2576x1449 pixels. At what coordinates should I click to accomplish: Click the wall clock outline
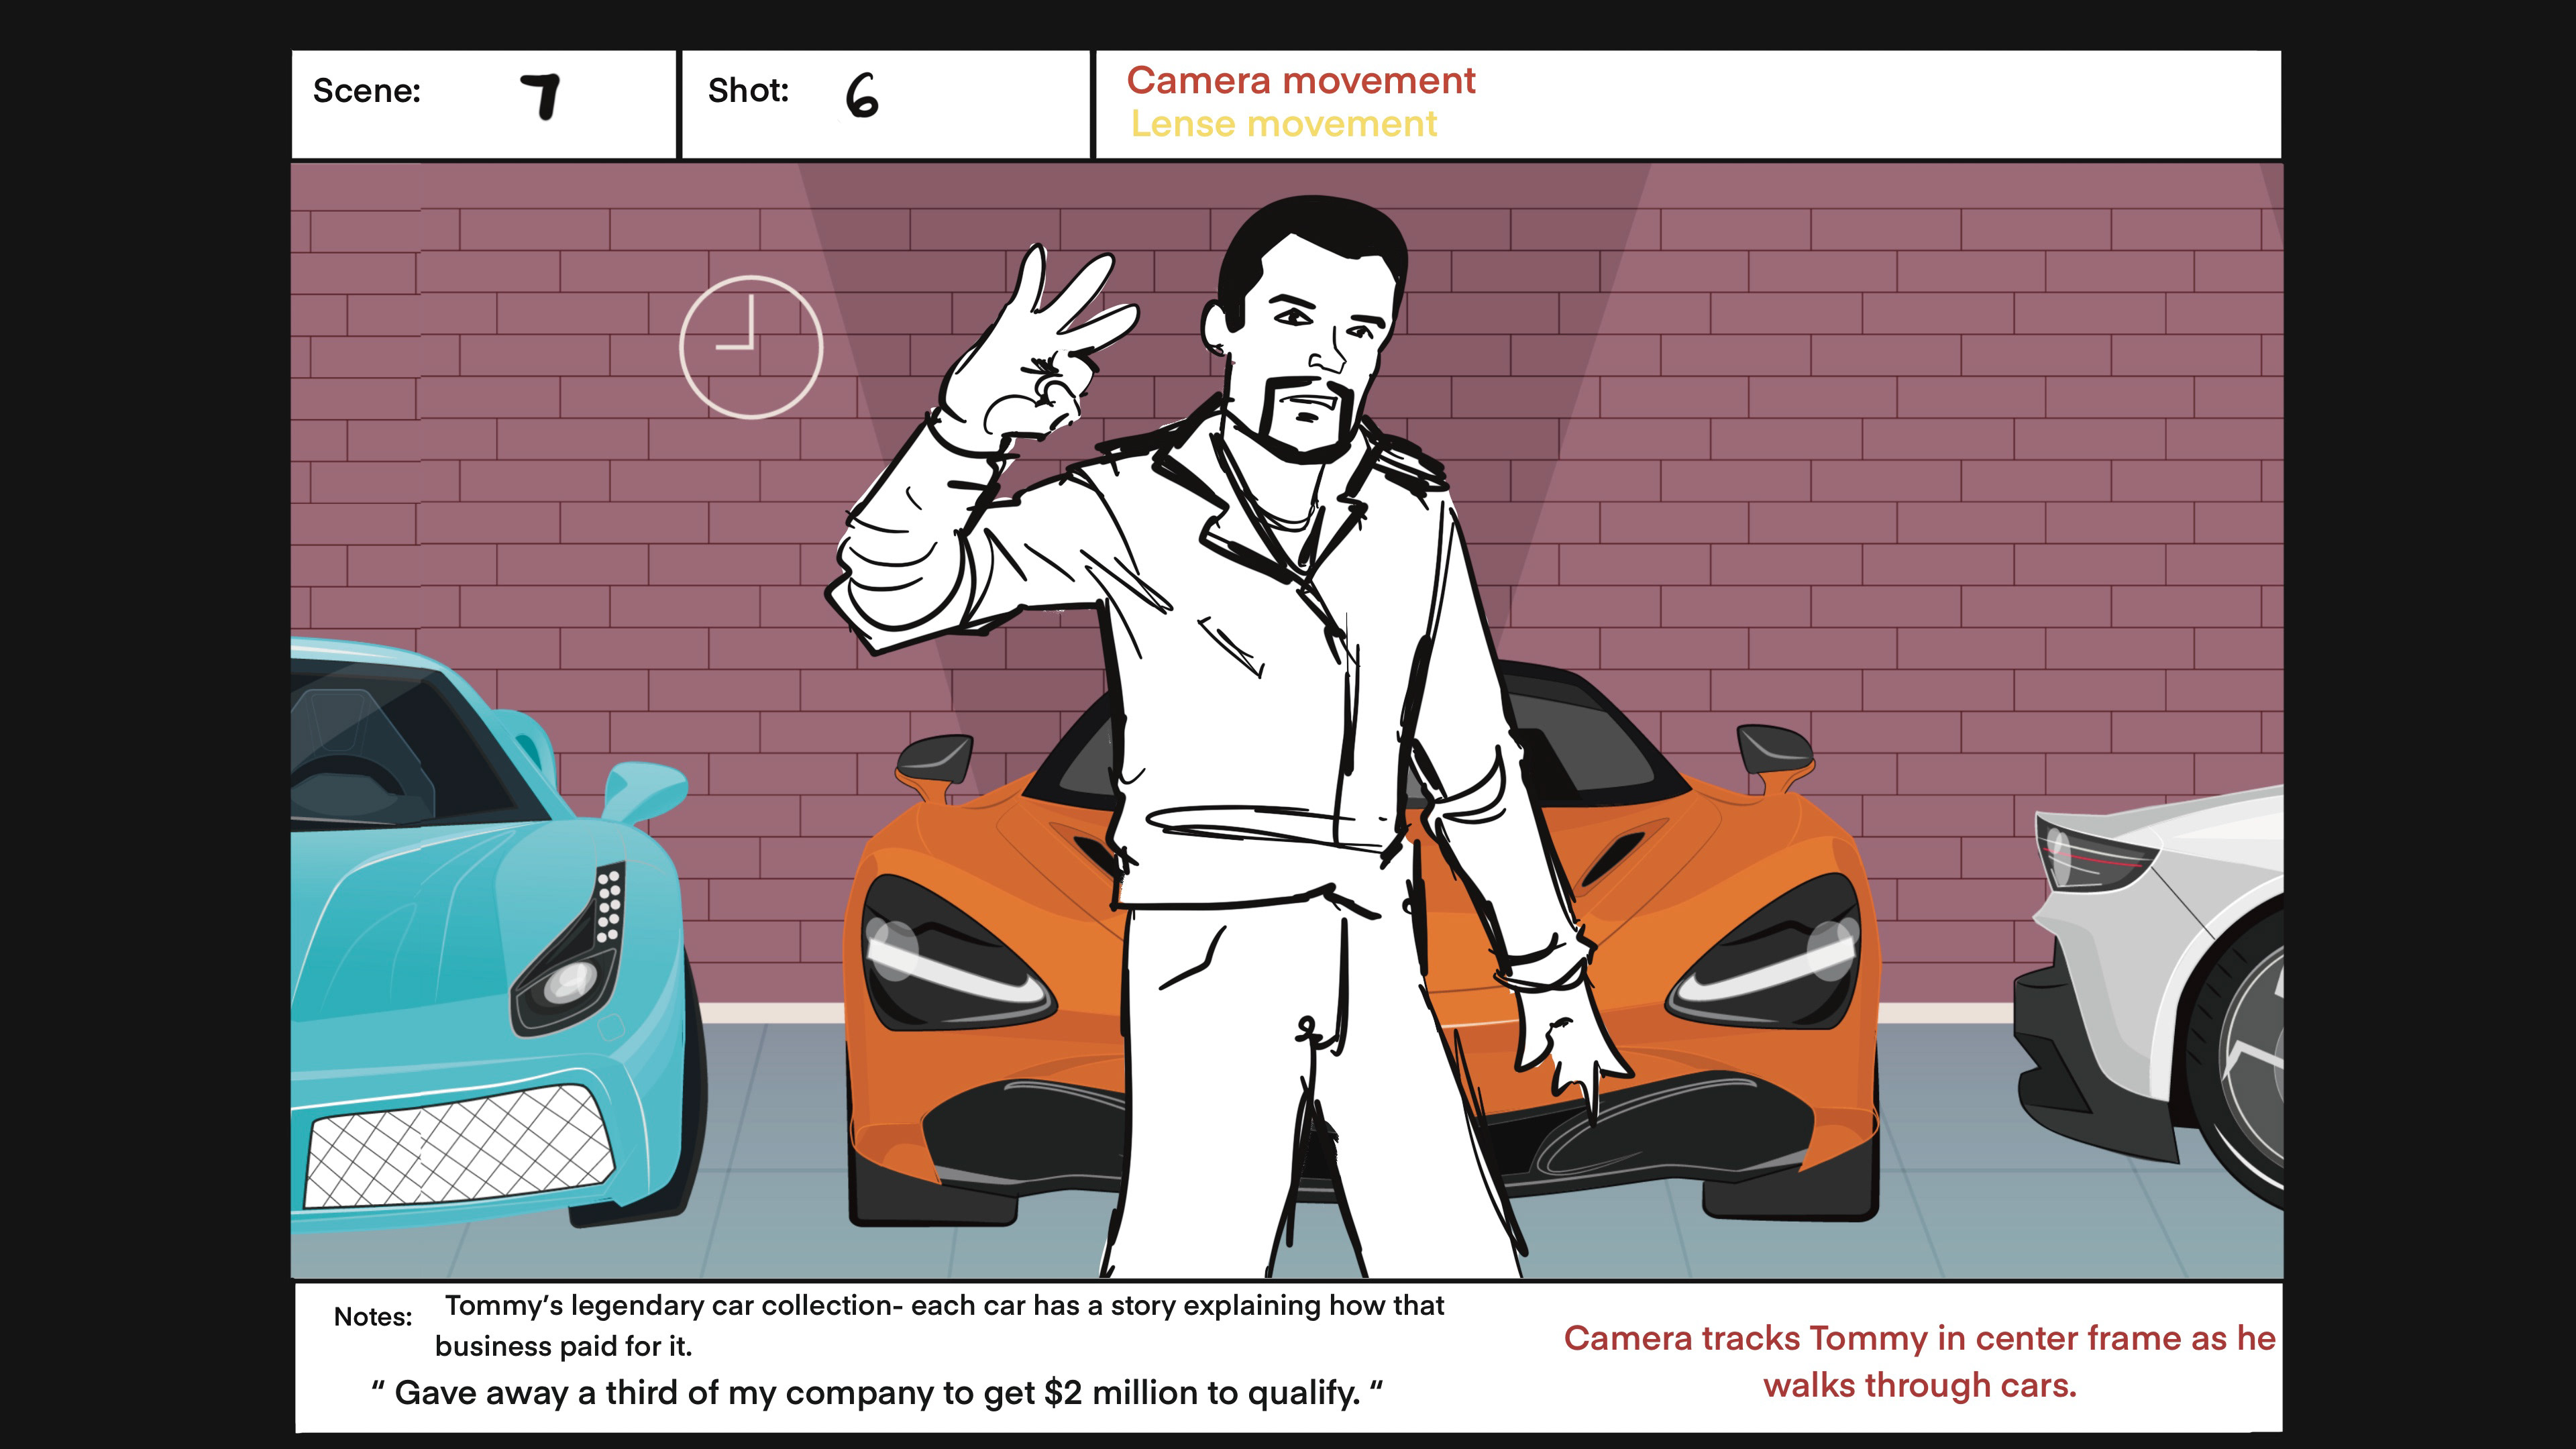[x=750, y=346]
